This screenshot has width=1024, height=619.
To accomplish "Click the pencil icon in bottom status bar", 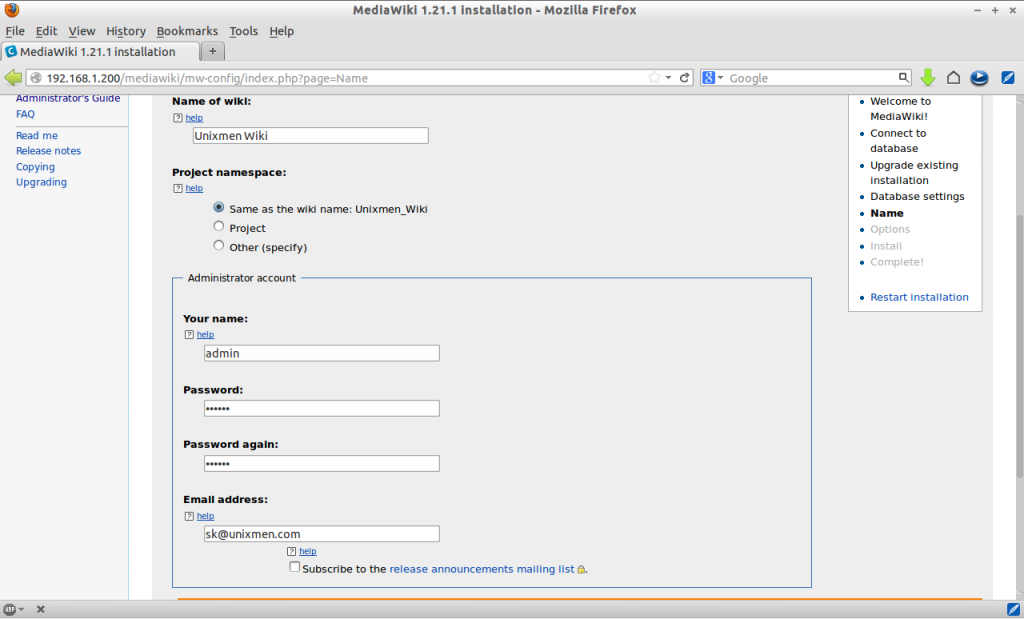I will (x=1013, y=609).
